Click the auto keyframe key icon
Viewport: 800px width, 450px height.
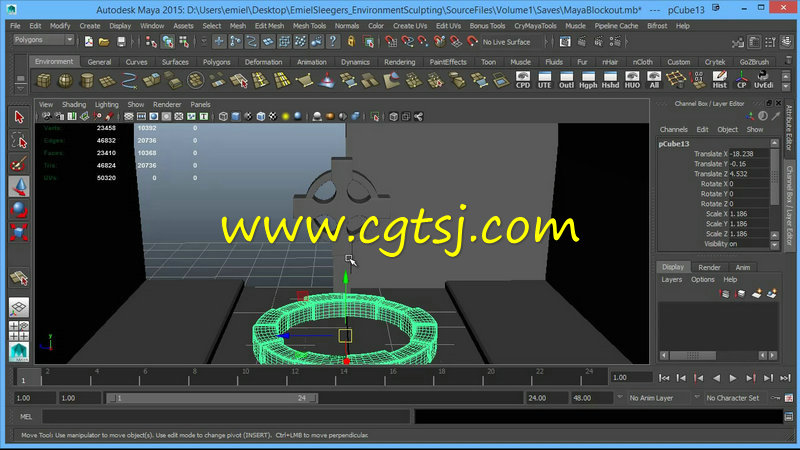[776, 398]
